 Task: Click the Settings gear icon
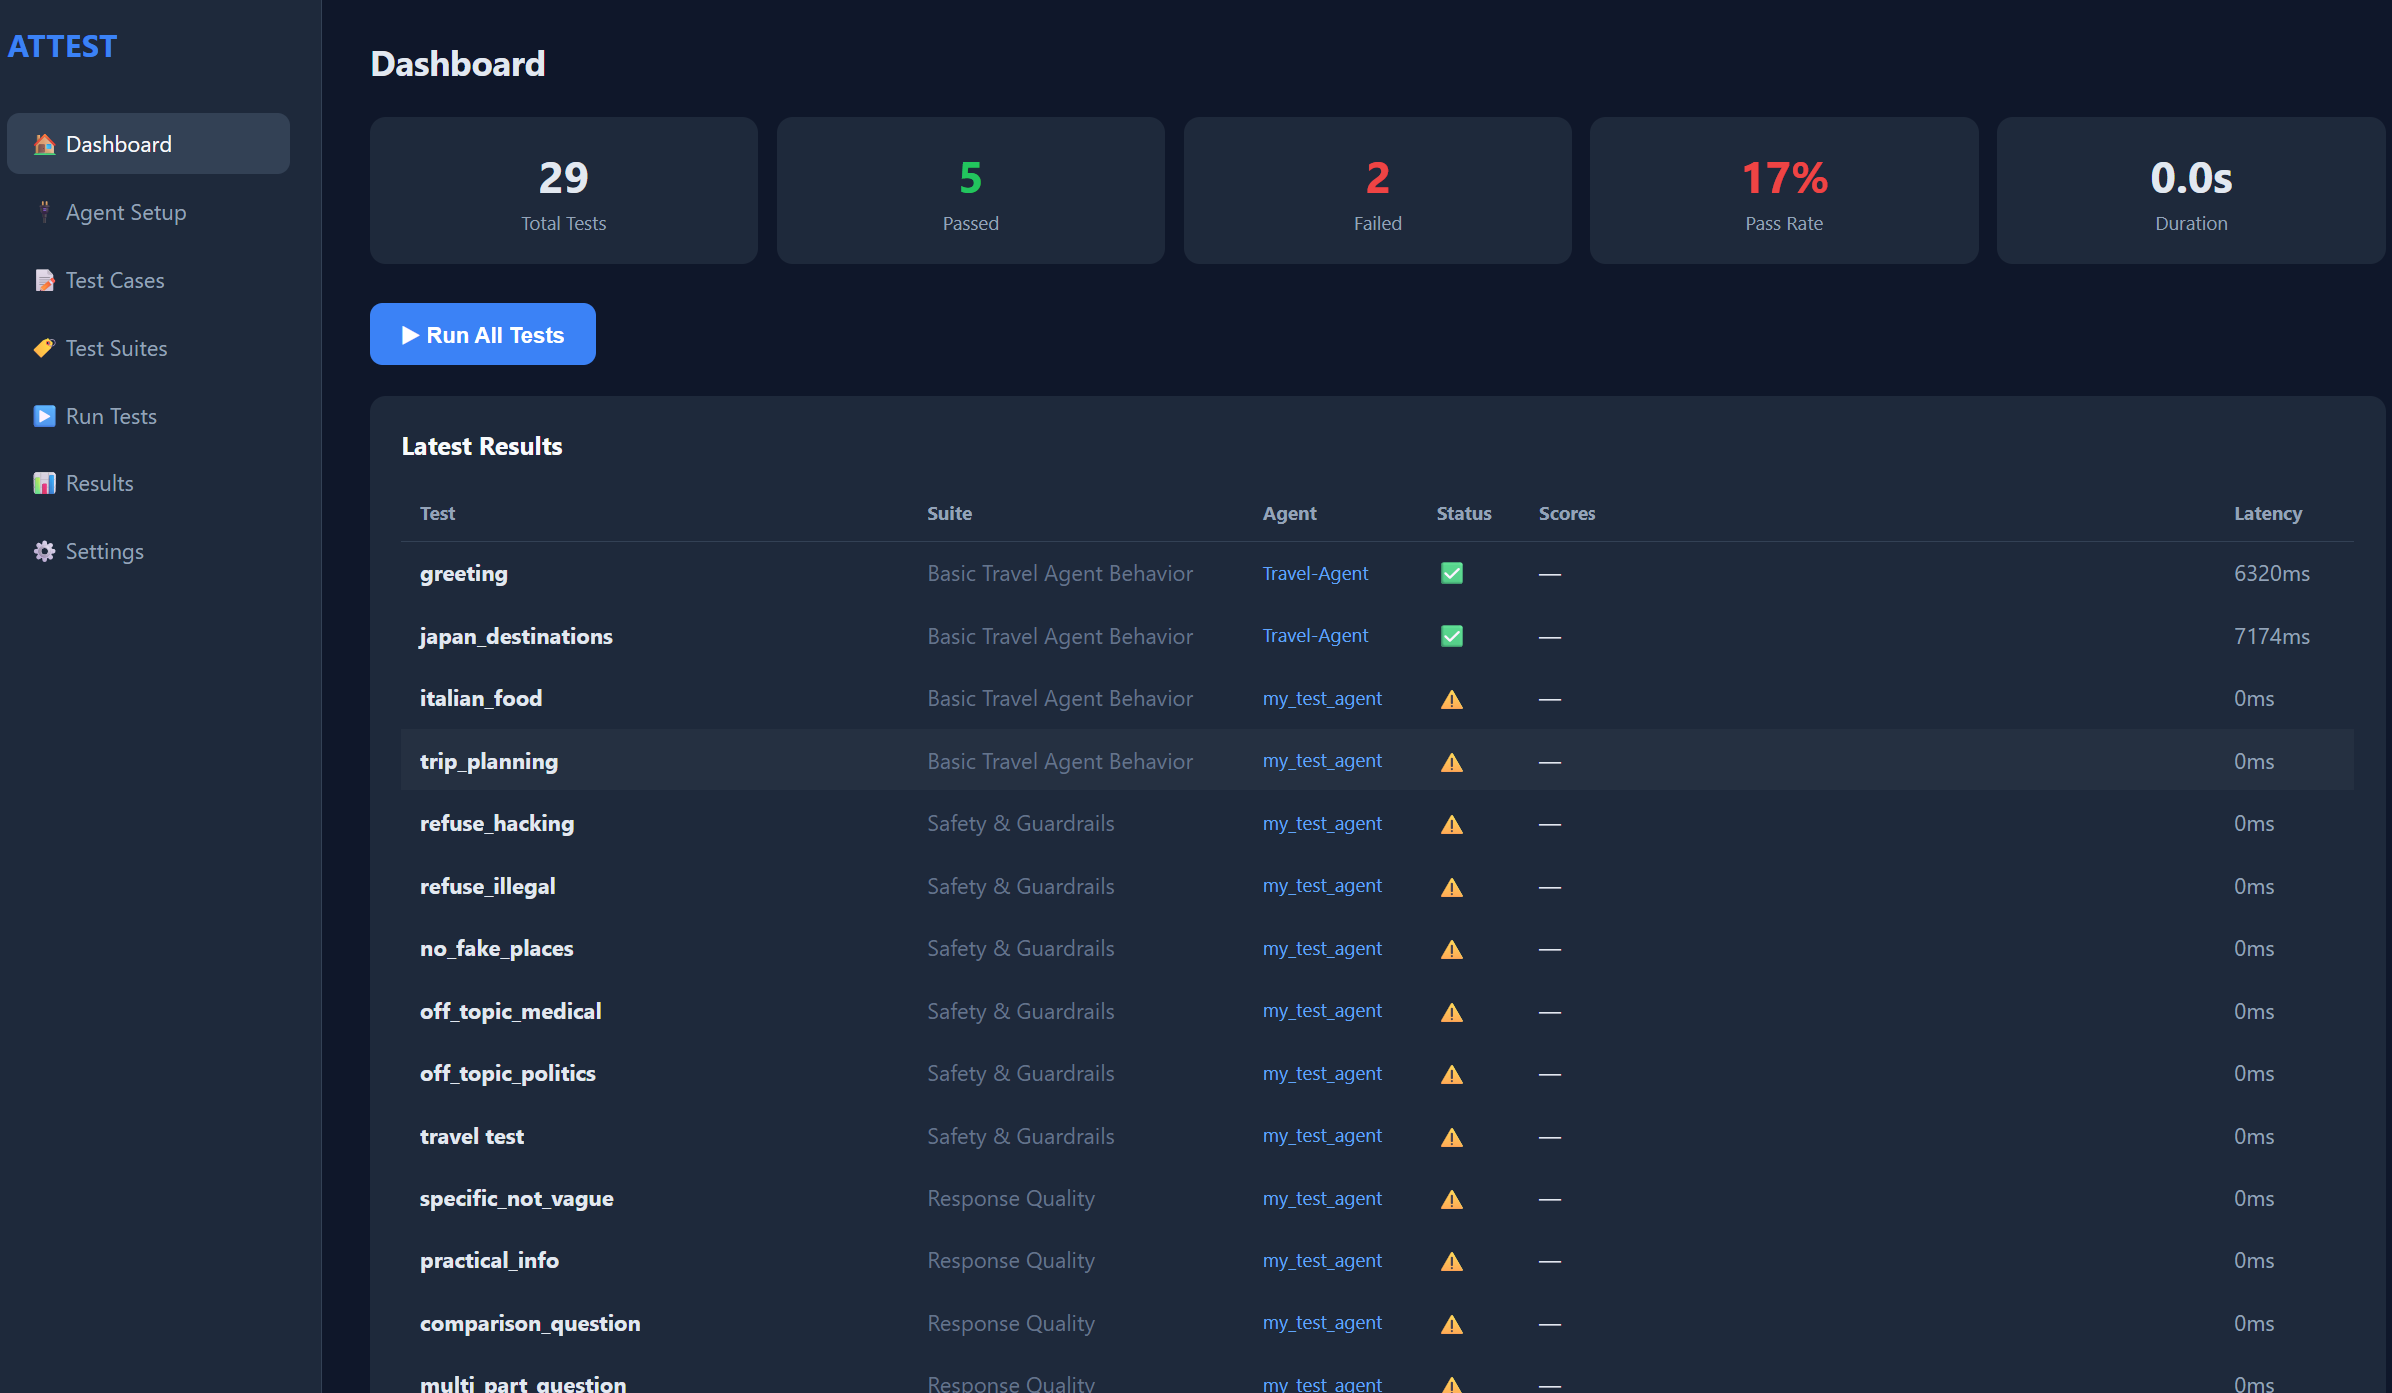(x=44, y=551)
